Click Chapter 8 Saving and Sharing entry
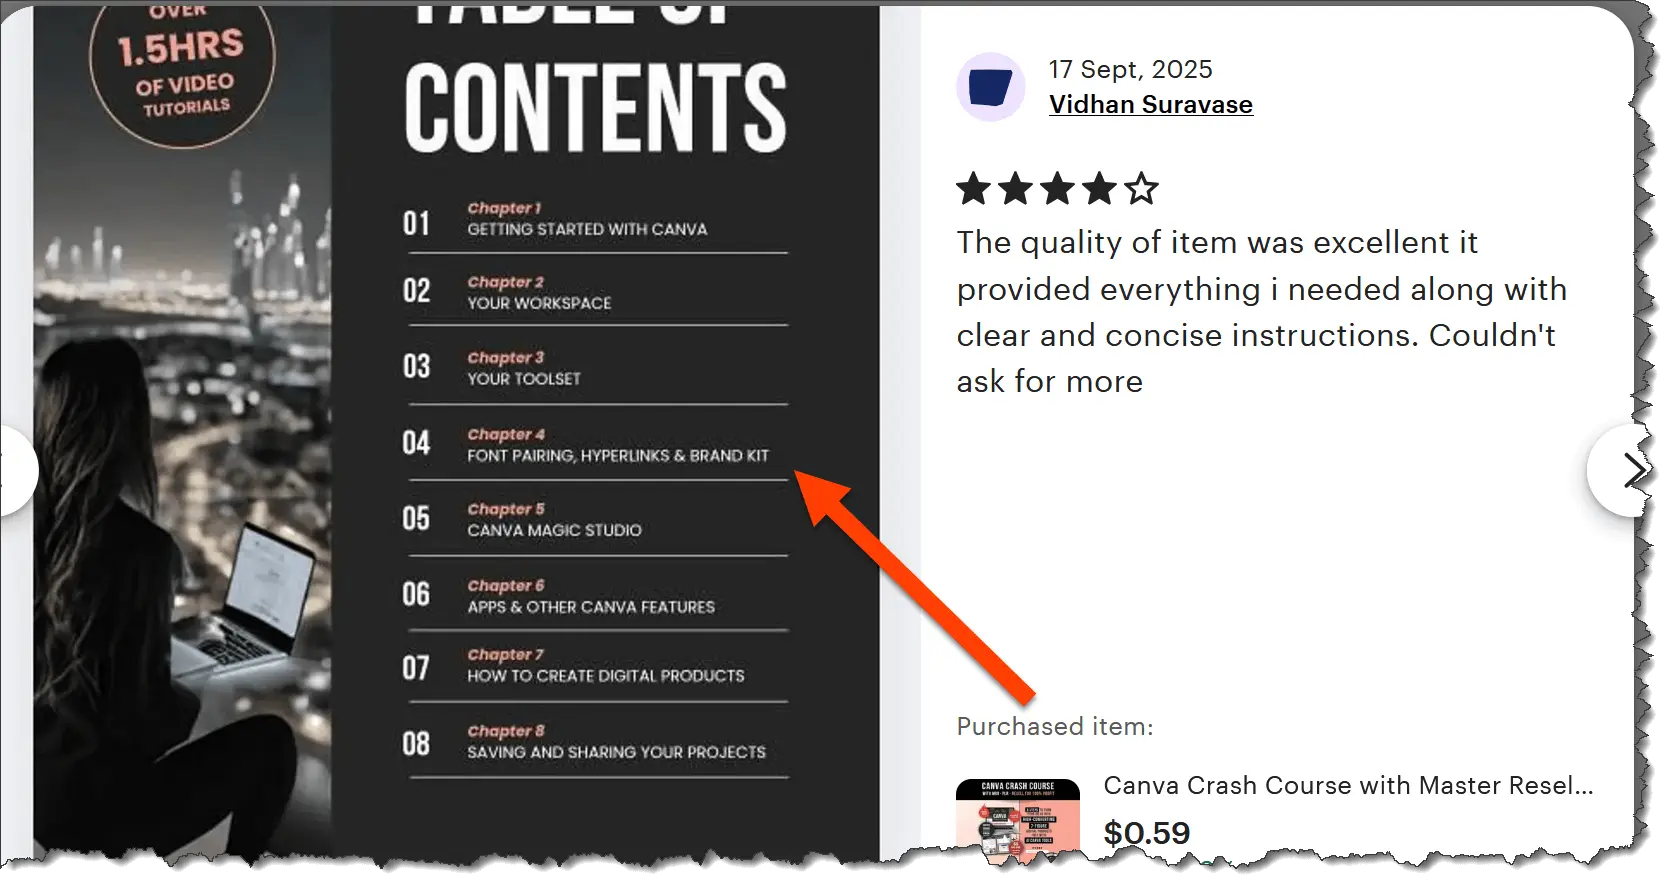 coord(595,742)
